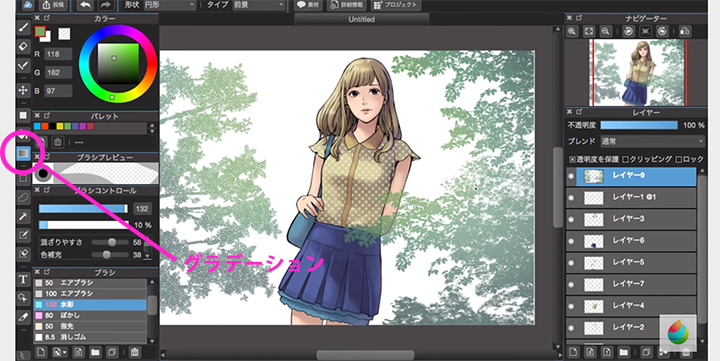Rotate canvas right in Navigator
Screen dimensions: 720x361
point(662,31)
